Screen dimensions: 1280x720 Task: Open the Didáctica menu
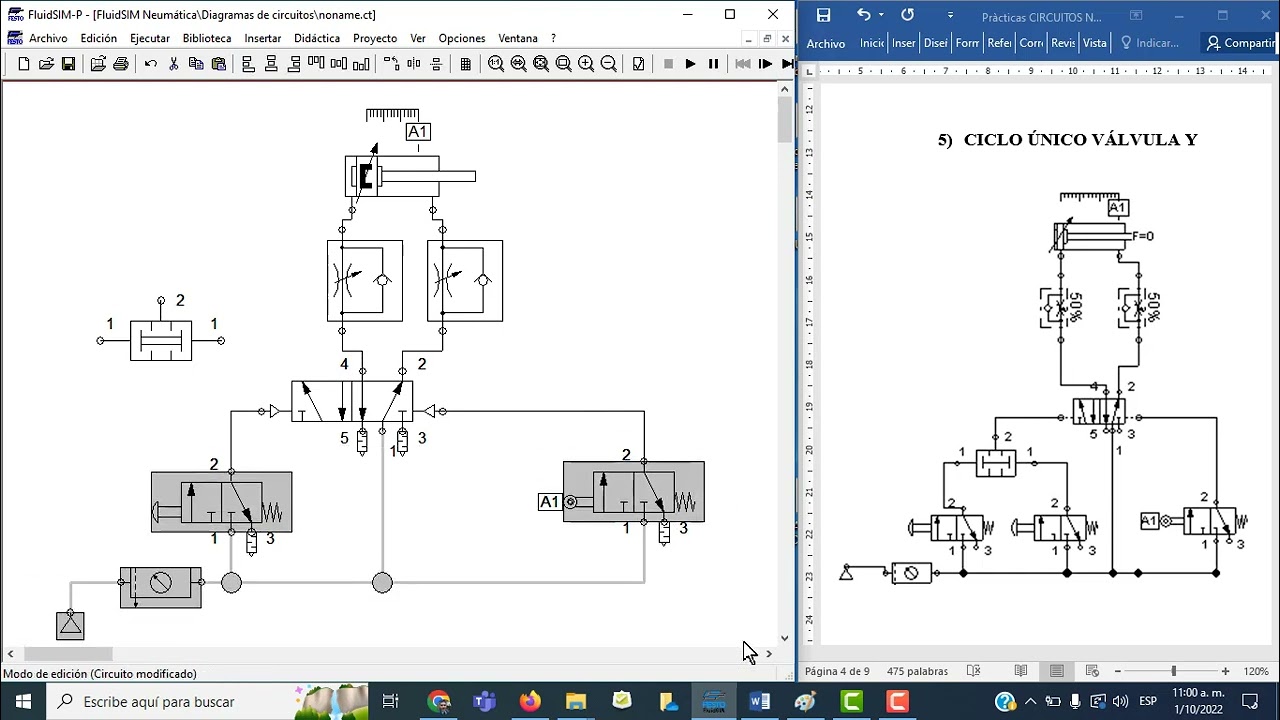click(317, 38)
